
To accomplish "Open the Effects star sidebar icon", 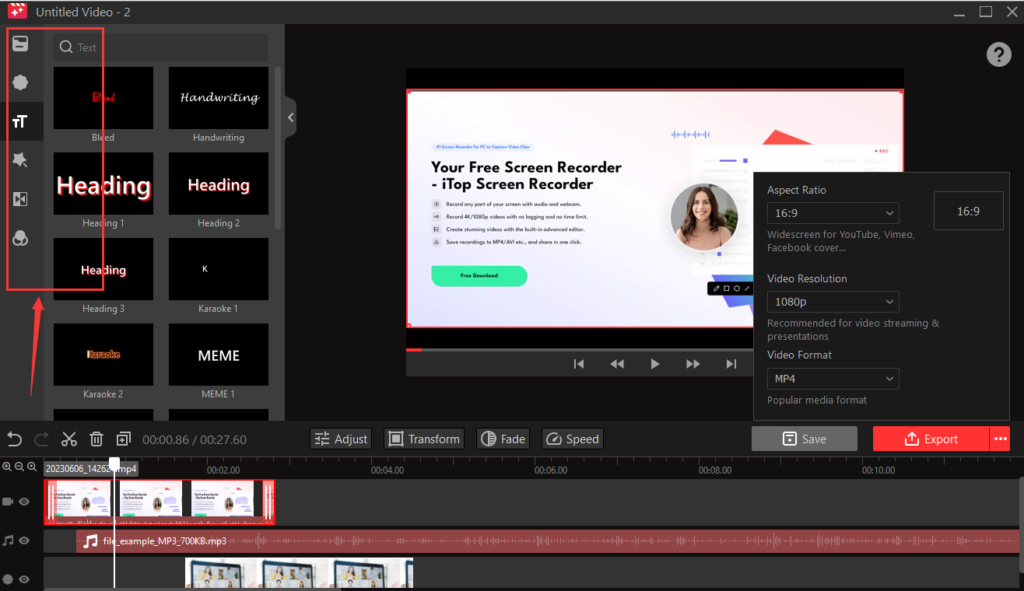I will pyautogui.click(x=20, y=160).
